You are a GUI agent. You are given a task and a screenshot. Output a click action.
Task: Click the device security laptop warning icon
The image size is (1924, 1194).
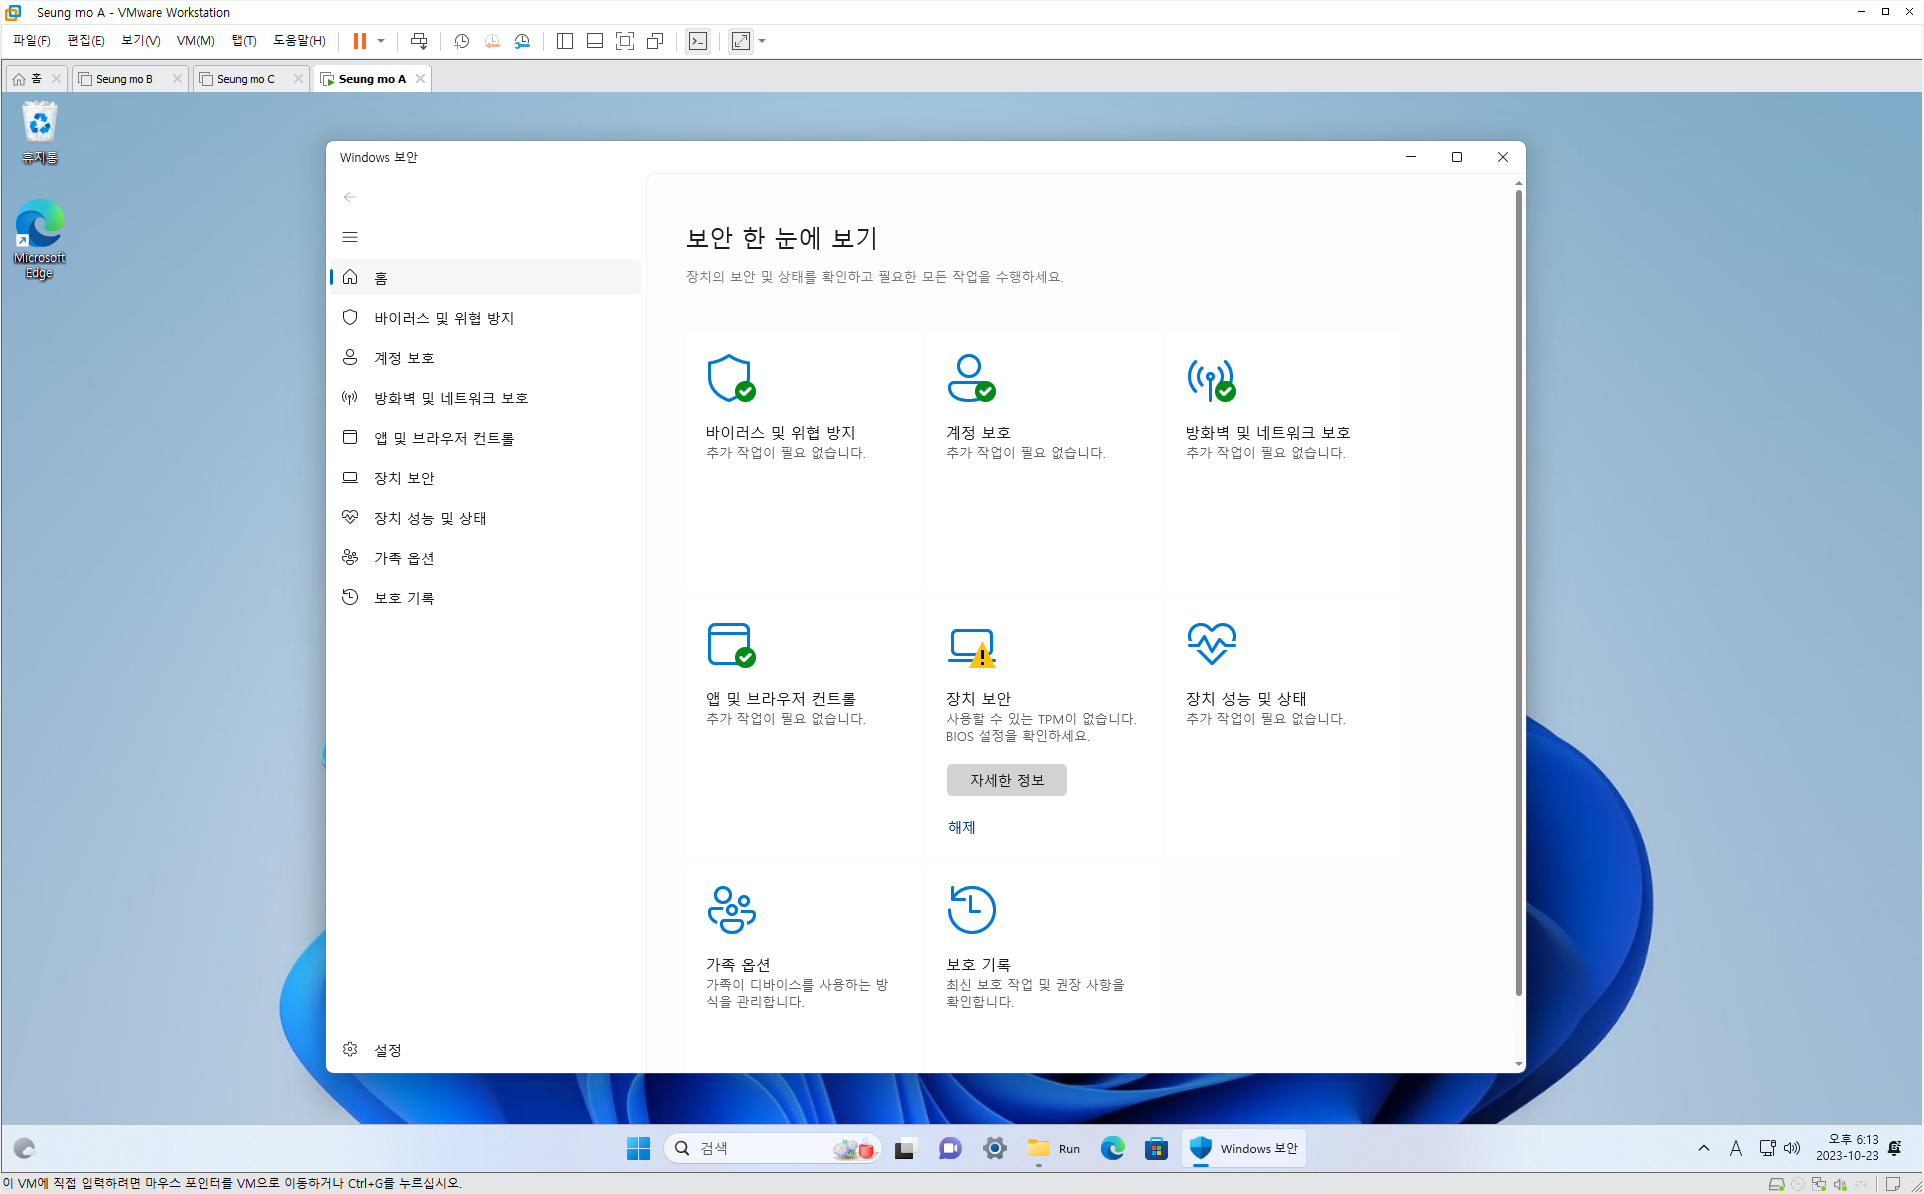pyautogui.click(x=971, y=646)
